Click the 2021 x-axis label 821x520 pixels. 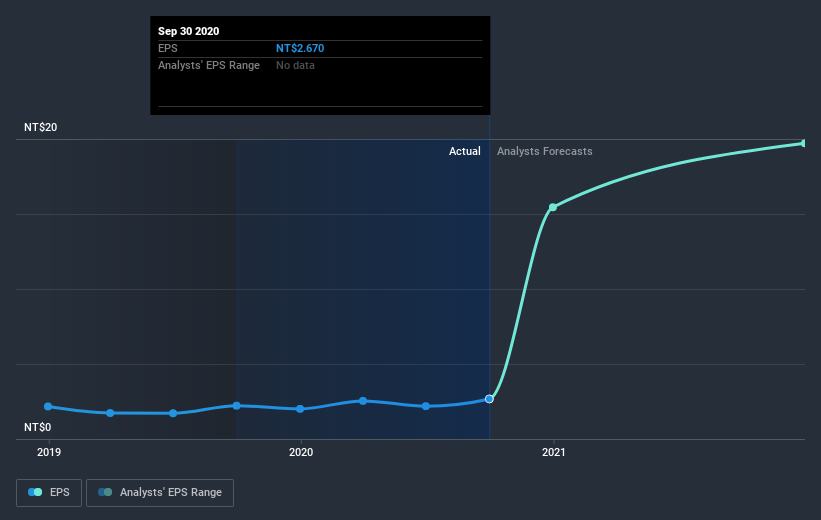(553, 452)
